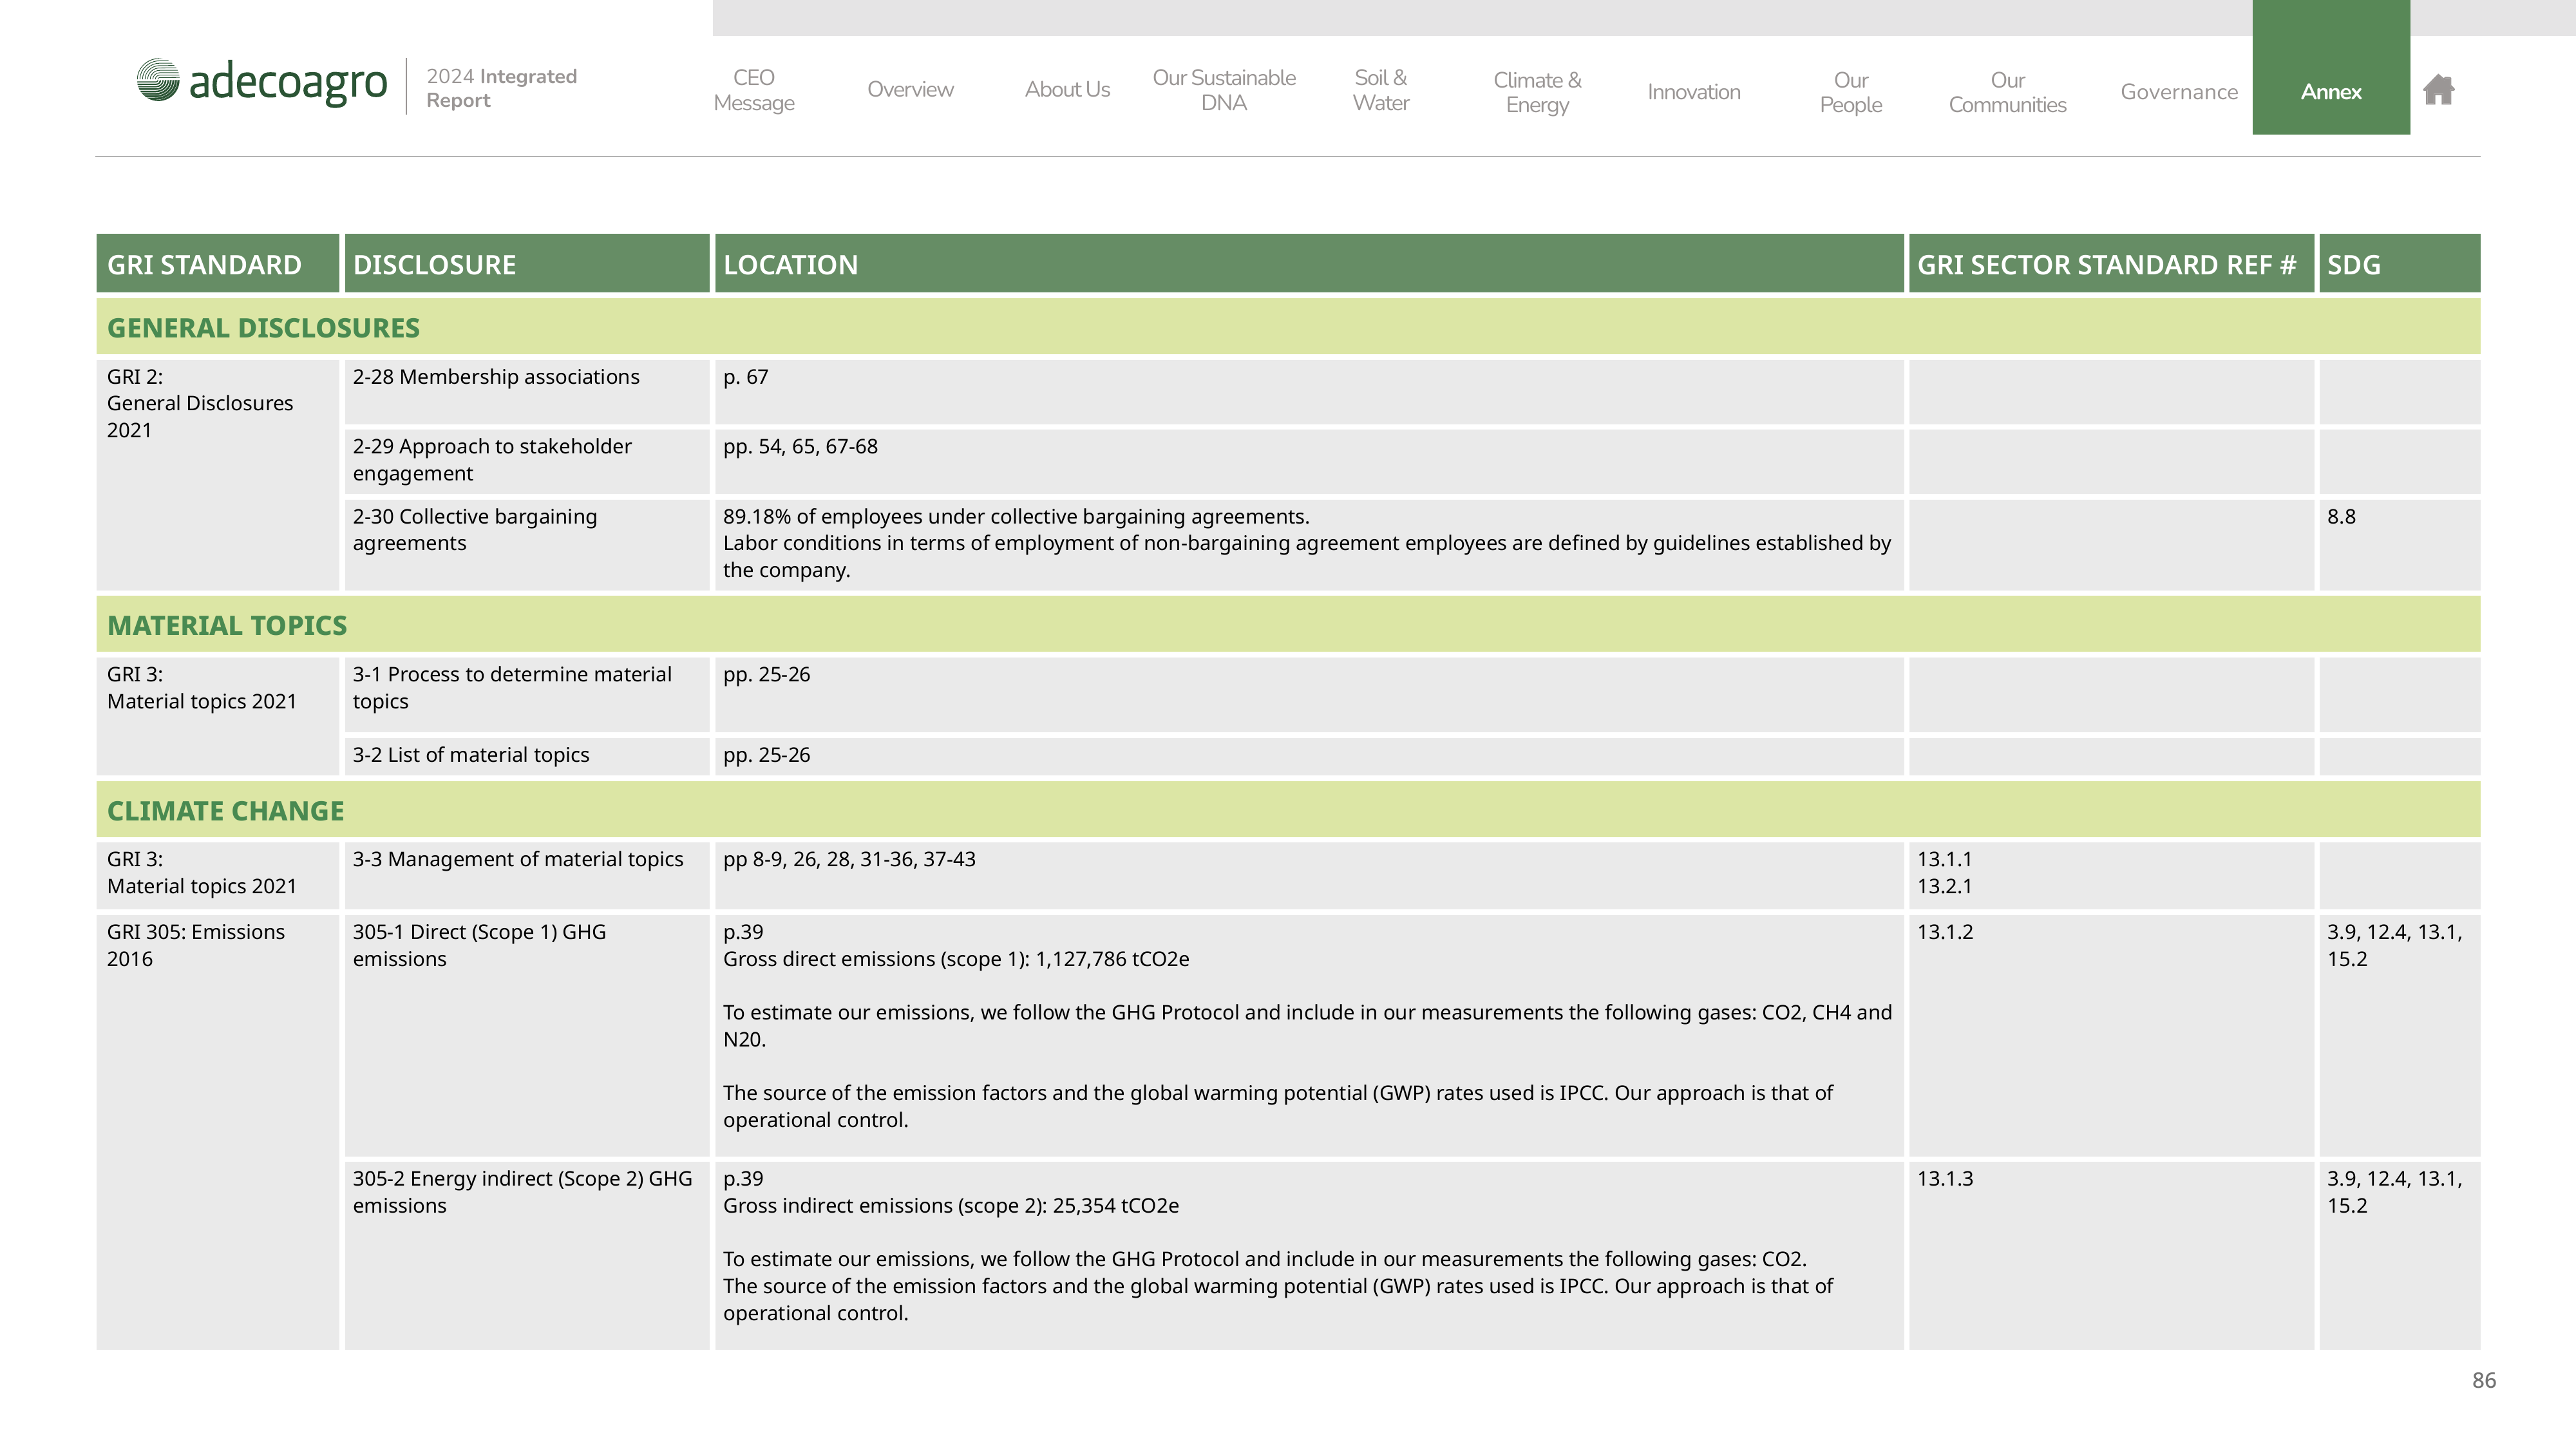Select the MATERIAL TOPICS section heading
This screenshot has height=1449, width=2576.
tap(1288, 625)
